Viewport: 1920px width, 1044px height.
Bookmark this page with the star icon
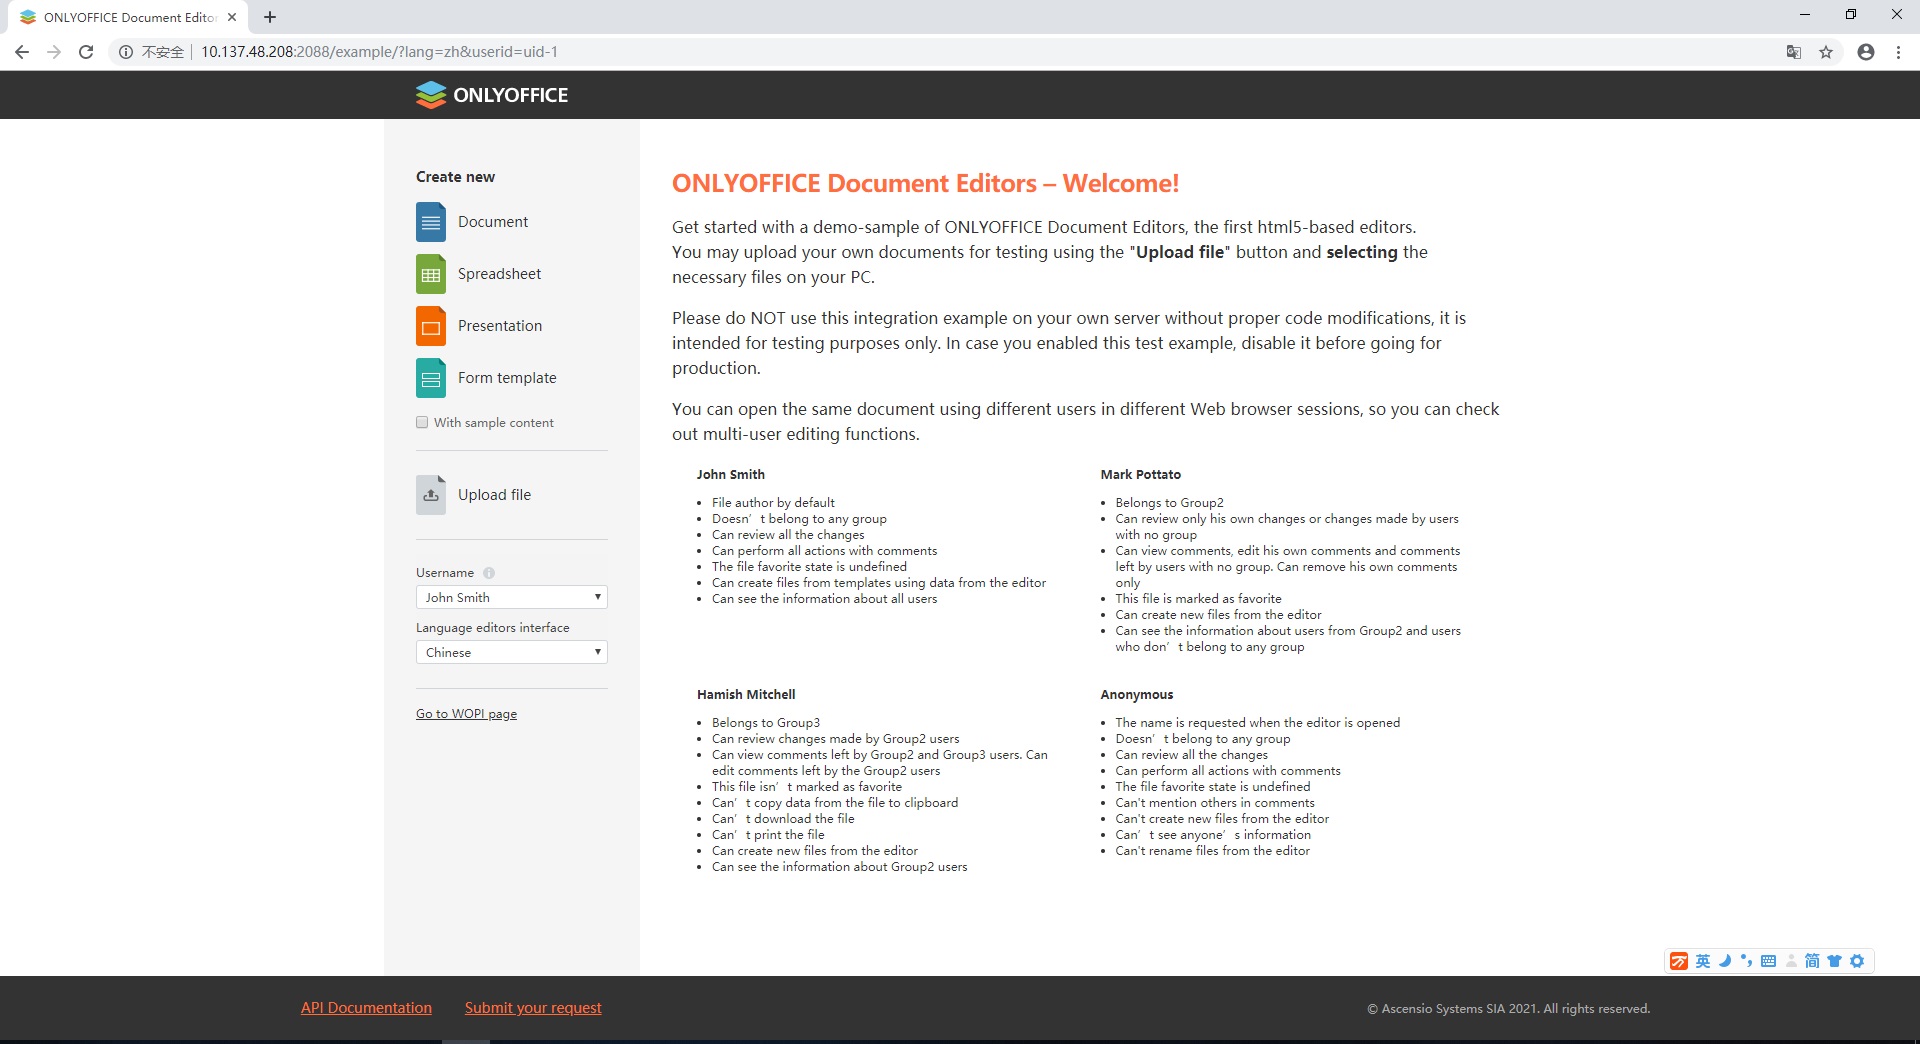tap(1826, 52)
